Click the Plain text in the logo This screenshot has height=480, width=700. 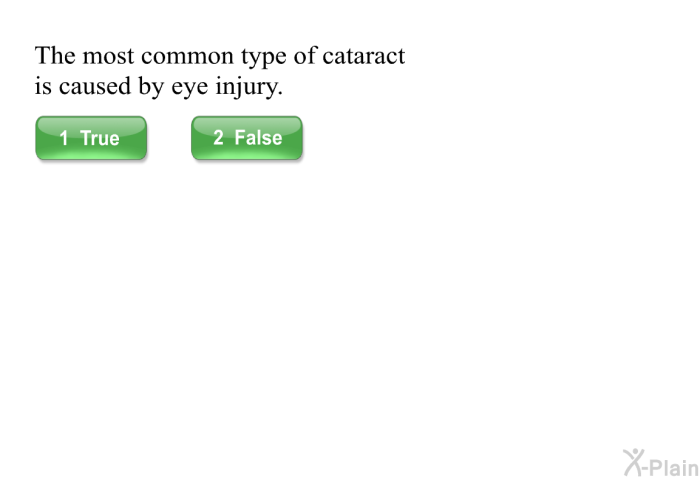[674, 467]
